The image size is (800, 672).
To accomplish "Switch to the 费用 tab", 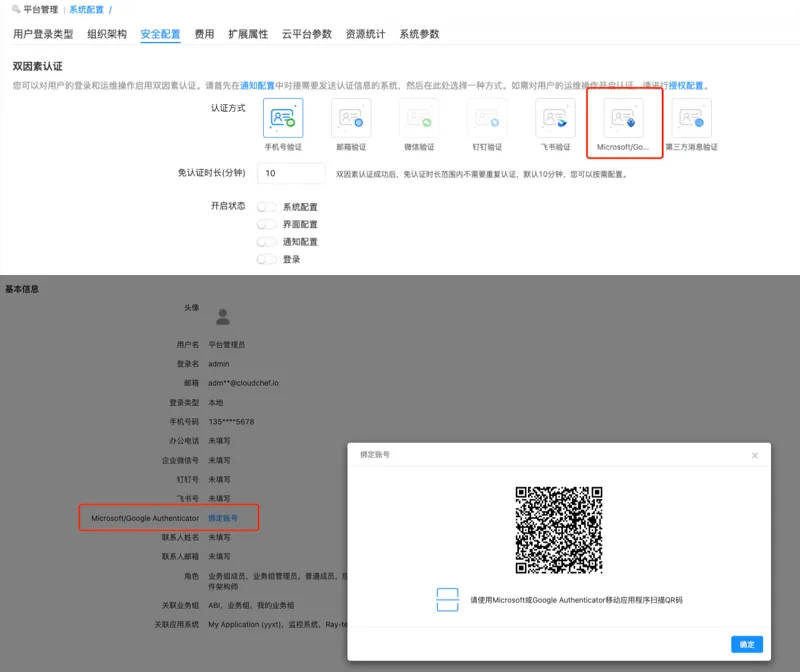I will (x=205, y=34).
